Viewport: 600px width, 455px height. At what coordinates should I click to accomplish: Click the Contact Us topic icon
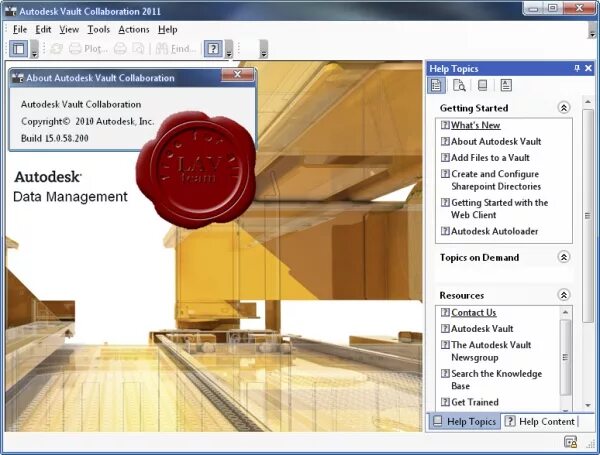point(445,312)
